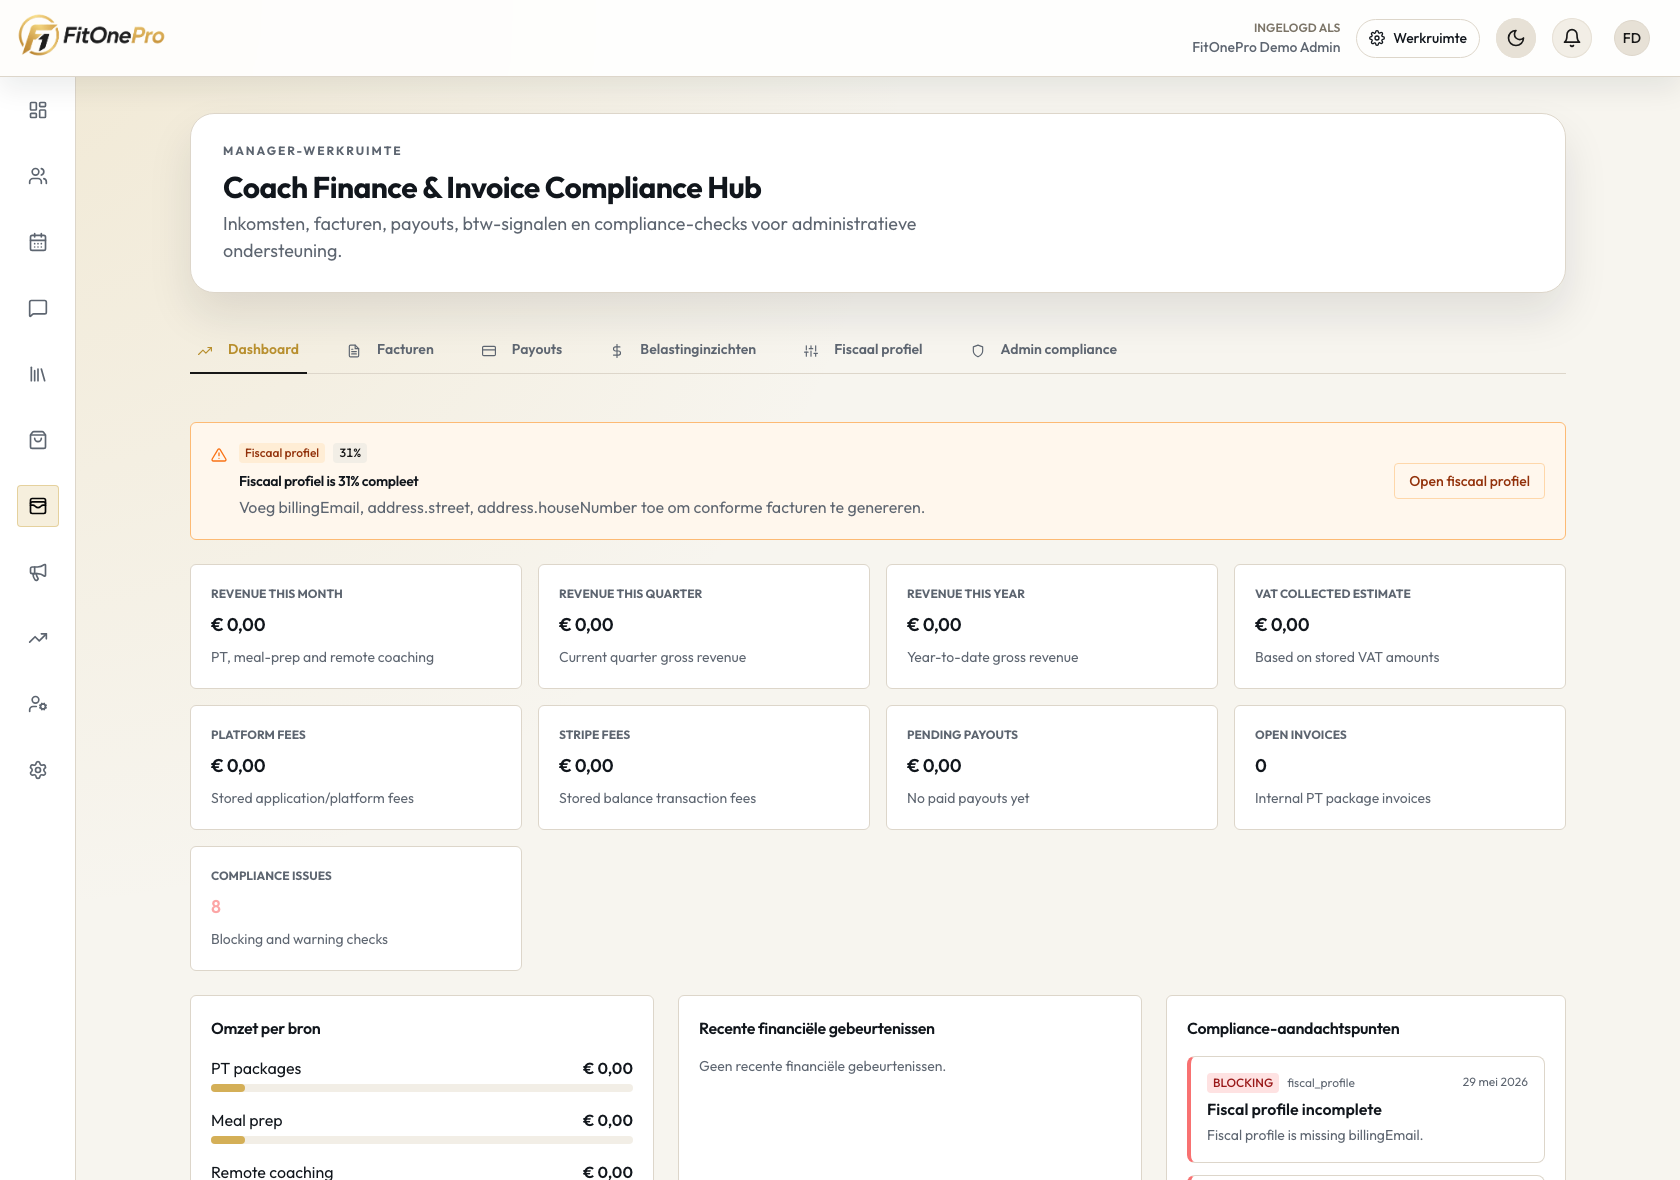Click the Remote coaching revenue row
The width and height of the screenshot is (1680, 1180).
422,1172
